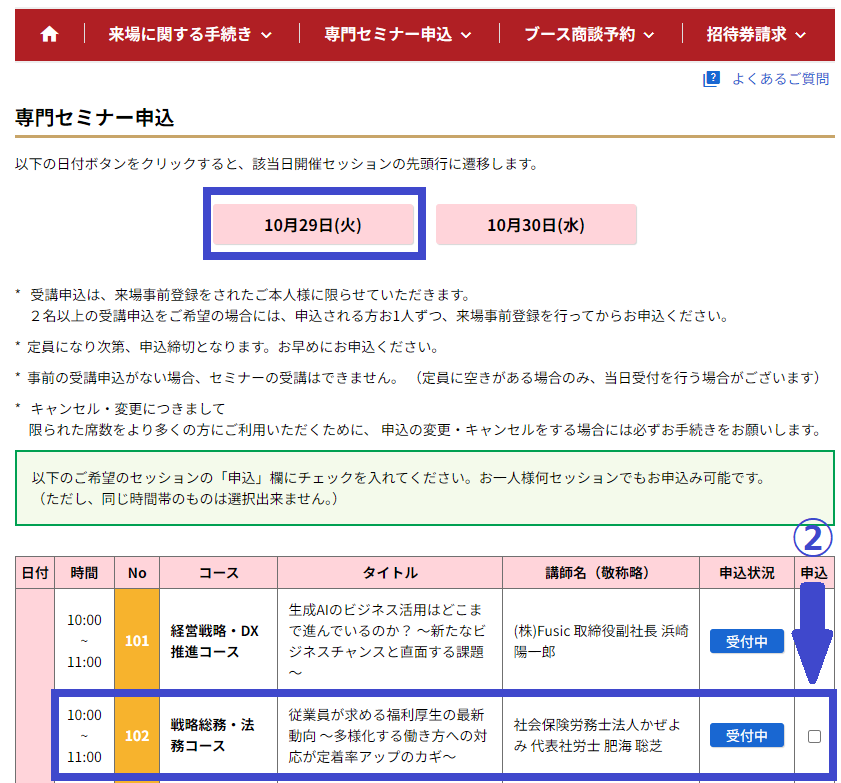Open the よくあるご質問 link

point(780,79)
